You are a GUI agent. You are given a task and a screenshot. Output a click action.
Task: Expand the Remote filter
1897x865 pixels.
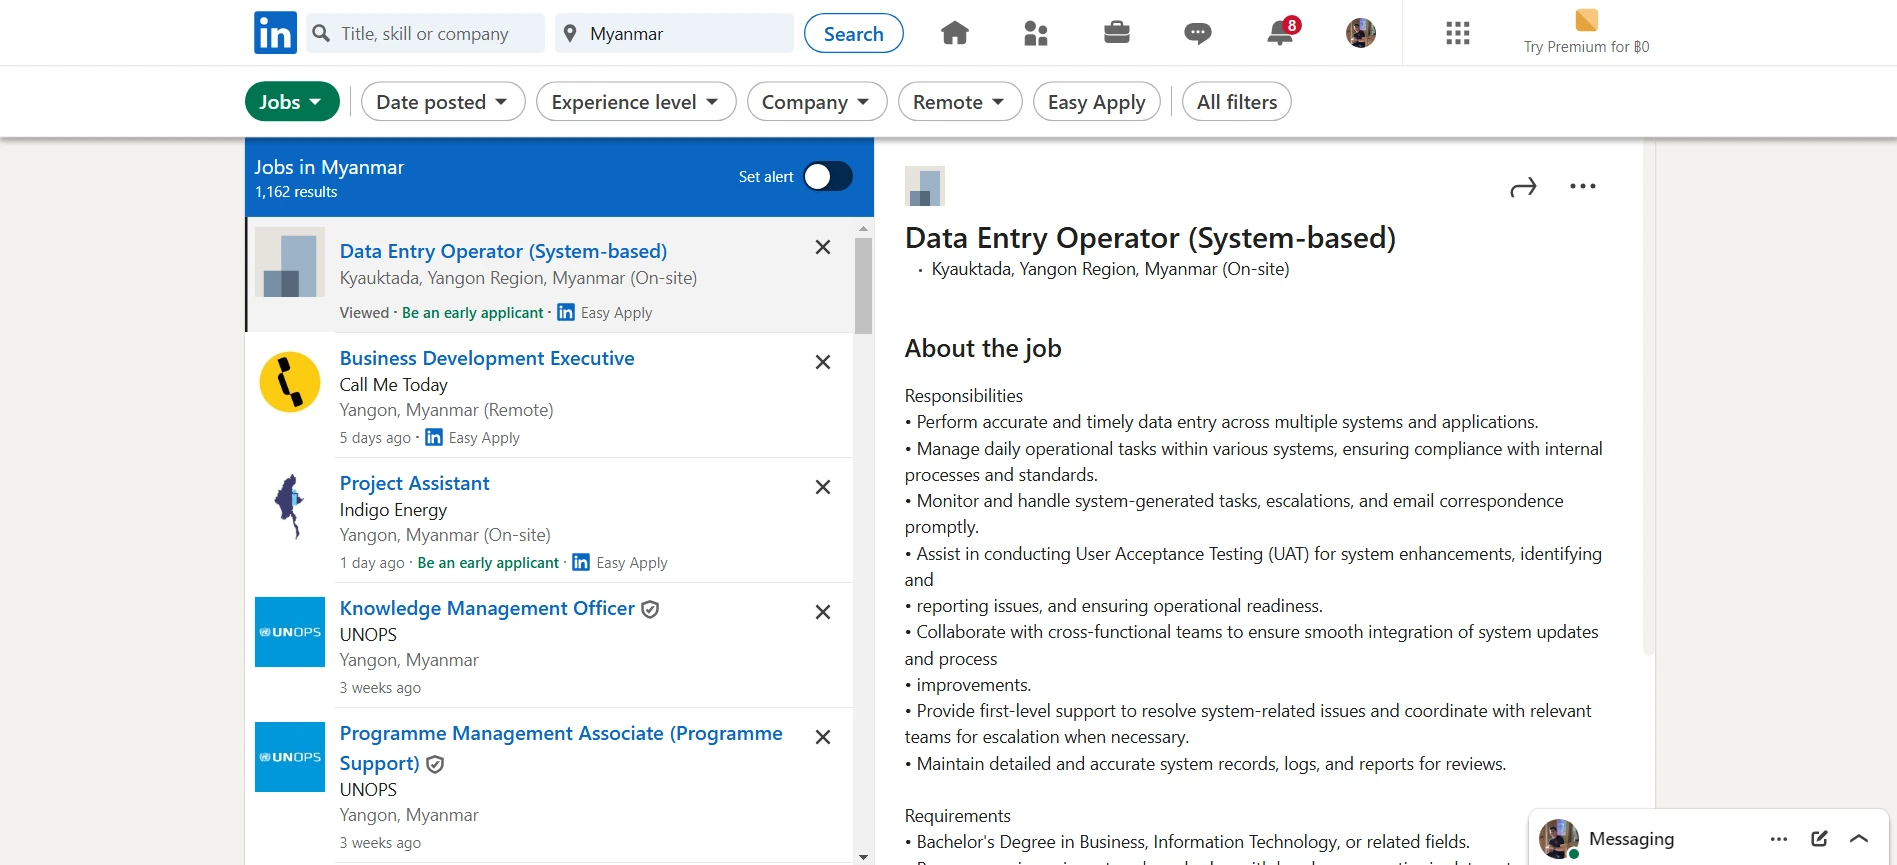960,102
